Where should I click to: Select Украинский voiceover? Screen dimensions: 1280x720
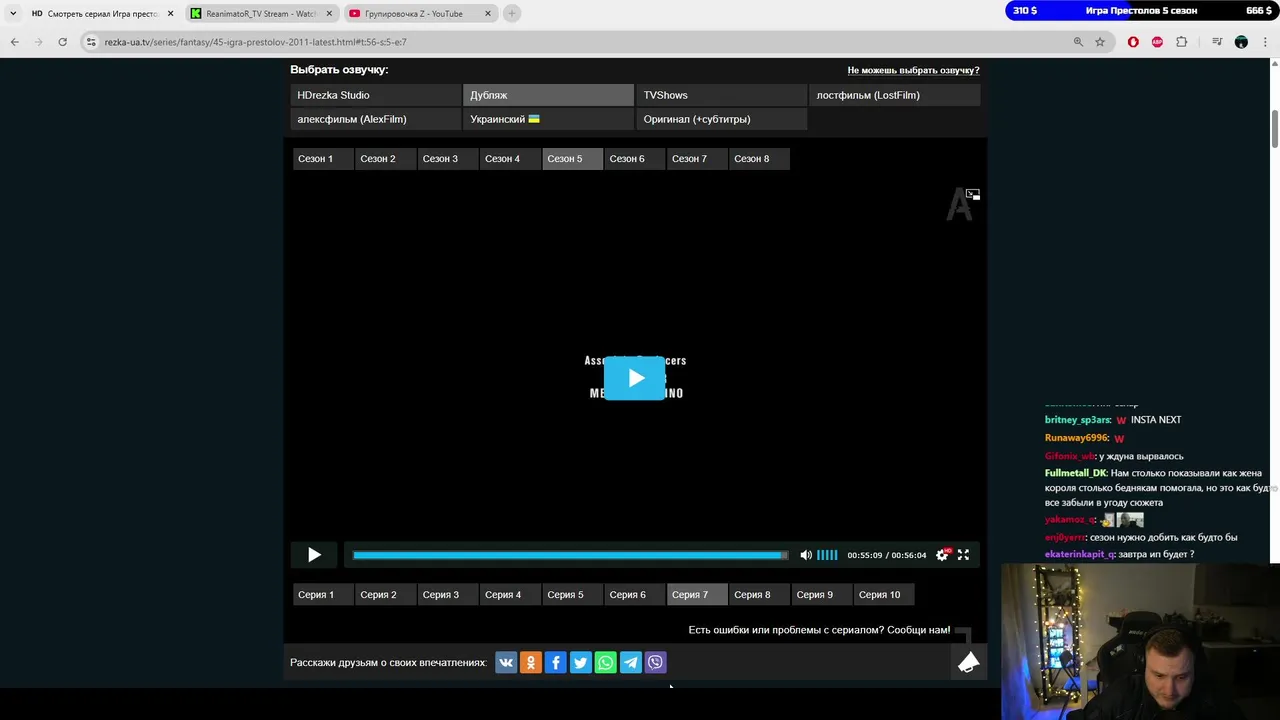click(549, 119)
